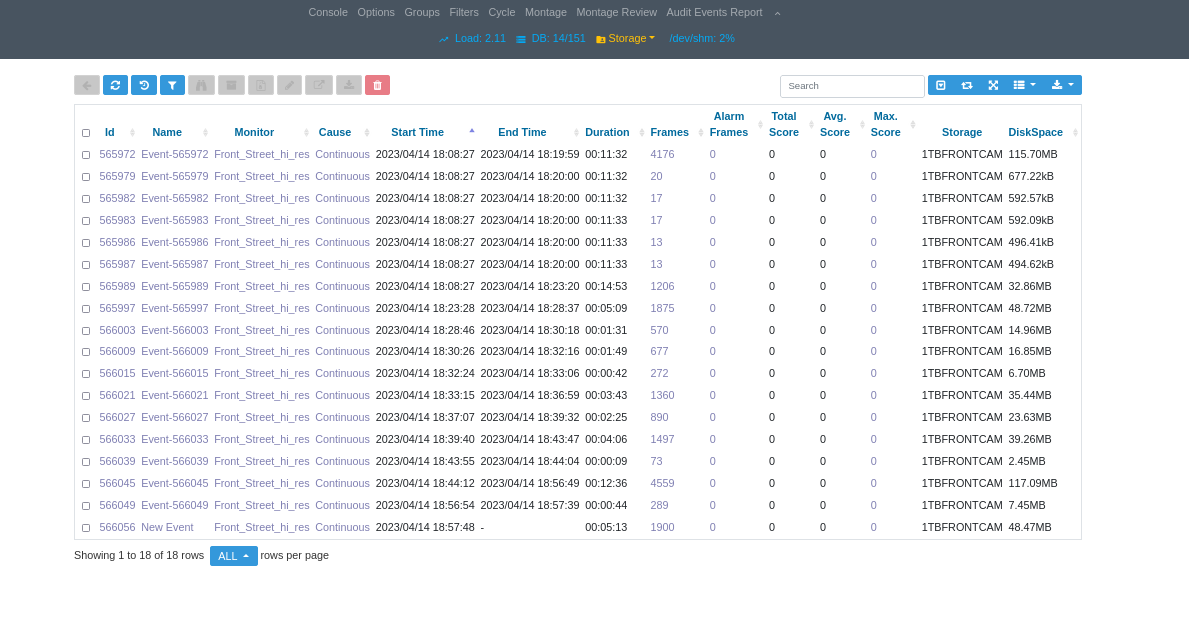This screenshot has height=628, width=1189.
Task: Open Filters in the navbar
Action: coord(464,12)
